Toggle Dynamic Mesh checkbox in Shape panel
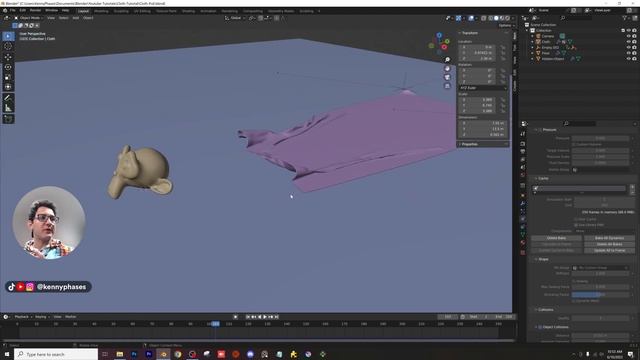 [x=574, y=300]
